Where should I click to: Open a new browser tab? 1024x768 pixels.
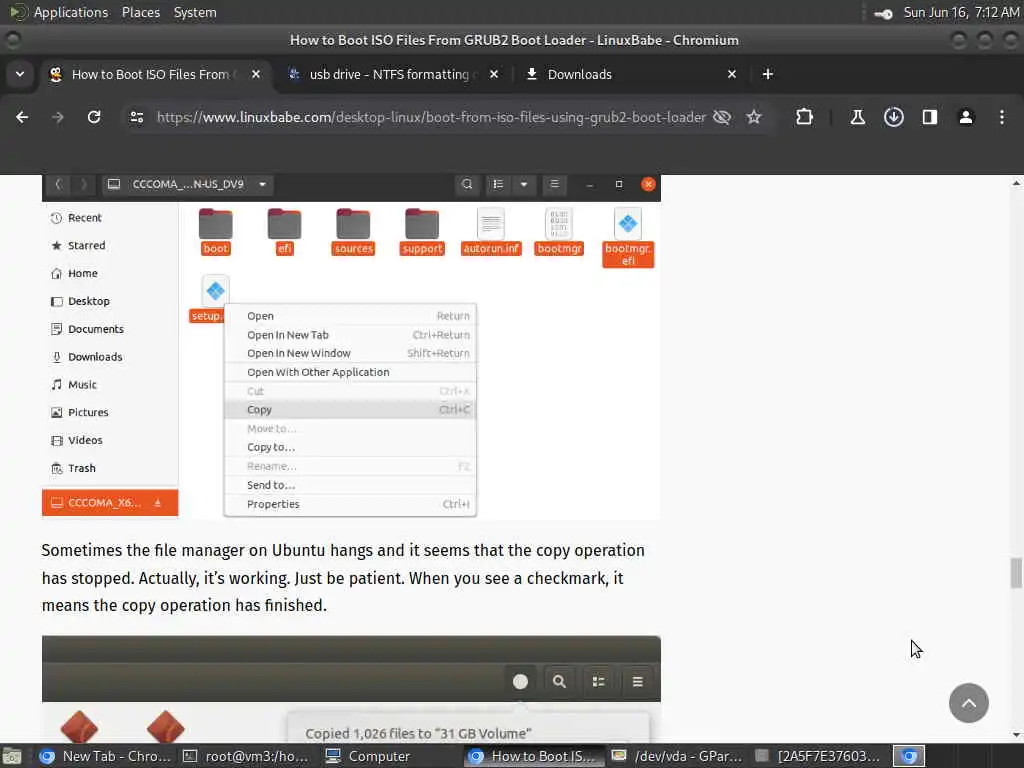coord(768,74)
